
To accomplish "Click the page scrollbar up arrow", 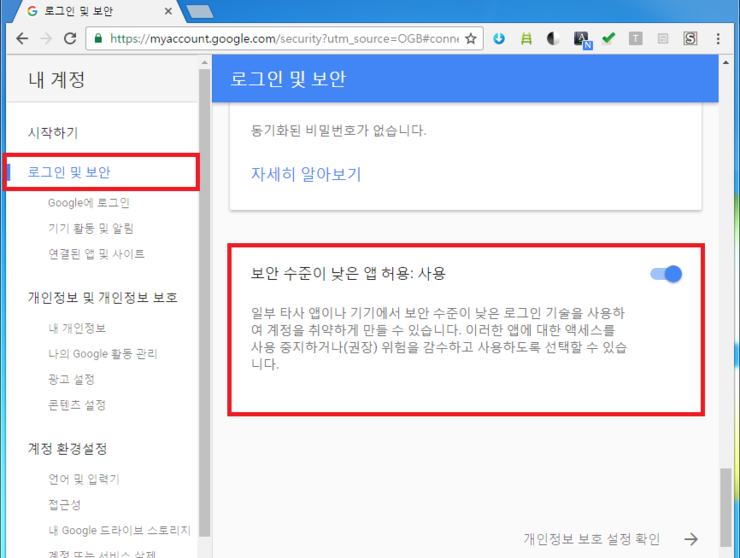I will click(726, 62).
